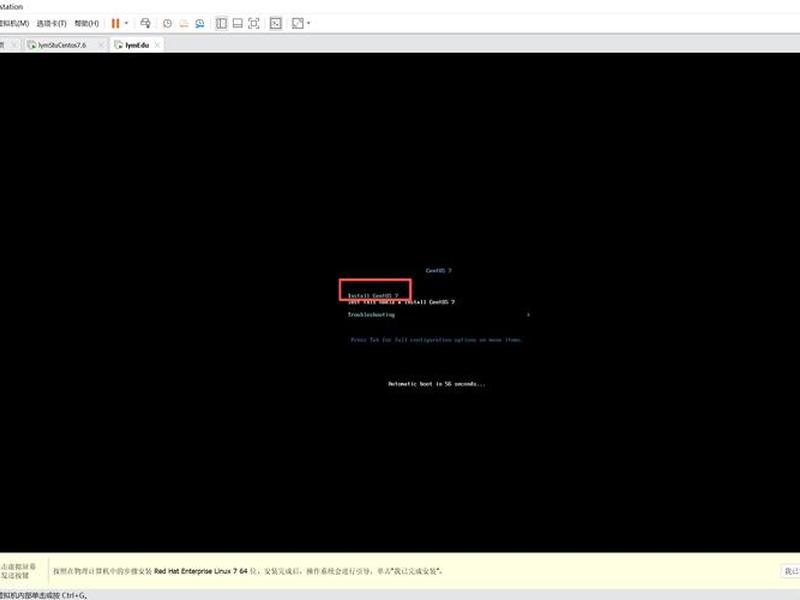Expand the power options dropdown arrow
This screenshot has width=800, height=600.
tap(127, 23)
